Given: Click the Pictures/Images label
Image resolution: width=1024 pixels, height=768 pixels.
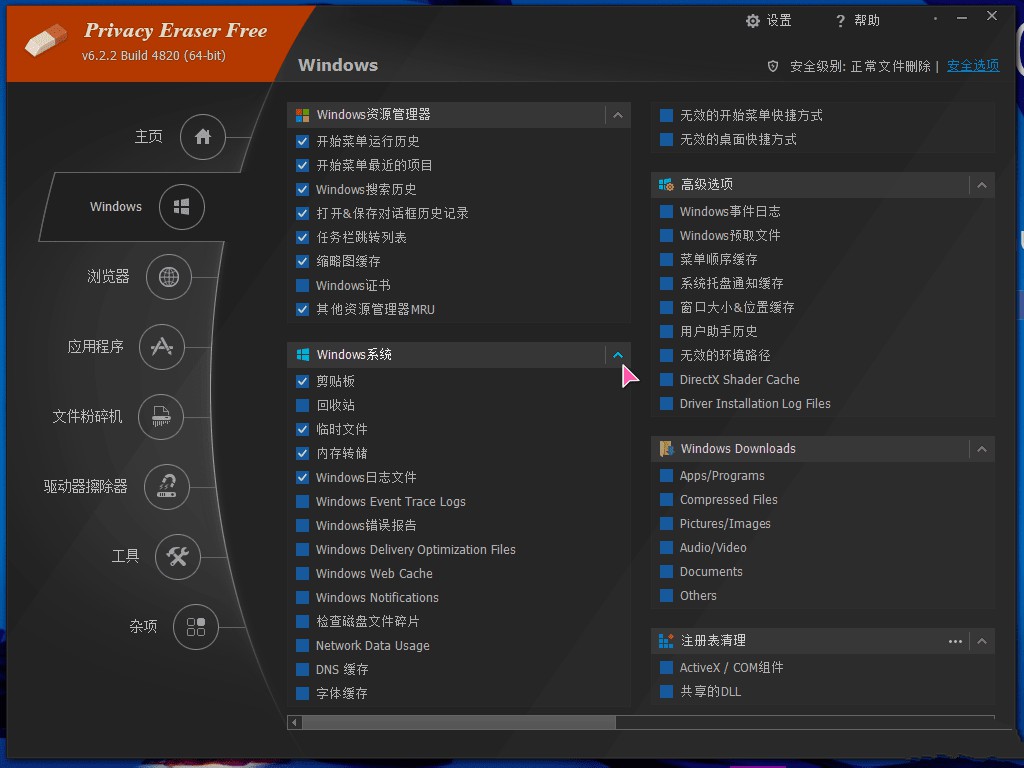Looking at the screenshot, I should 725,524.
